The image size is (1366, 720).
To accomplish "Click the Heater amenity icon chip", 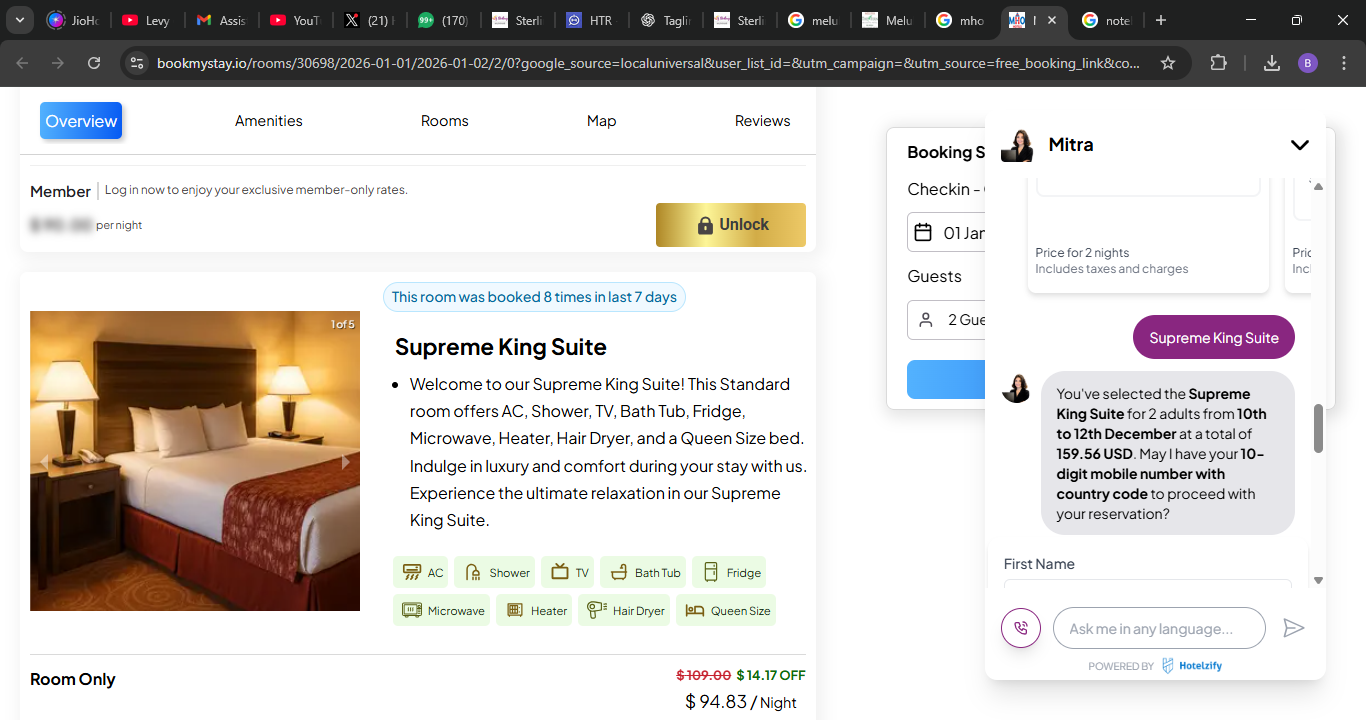I will click(x=534, y=610).
